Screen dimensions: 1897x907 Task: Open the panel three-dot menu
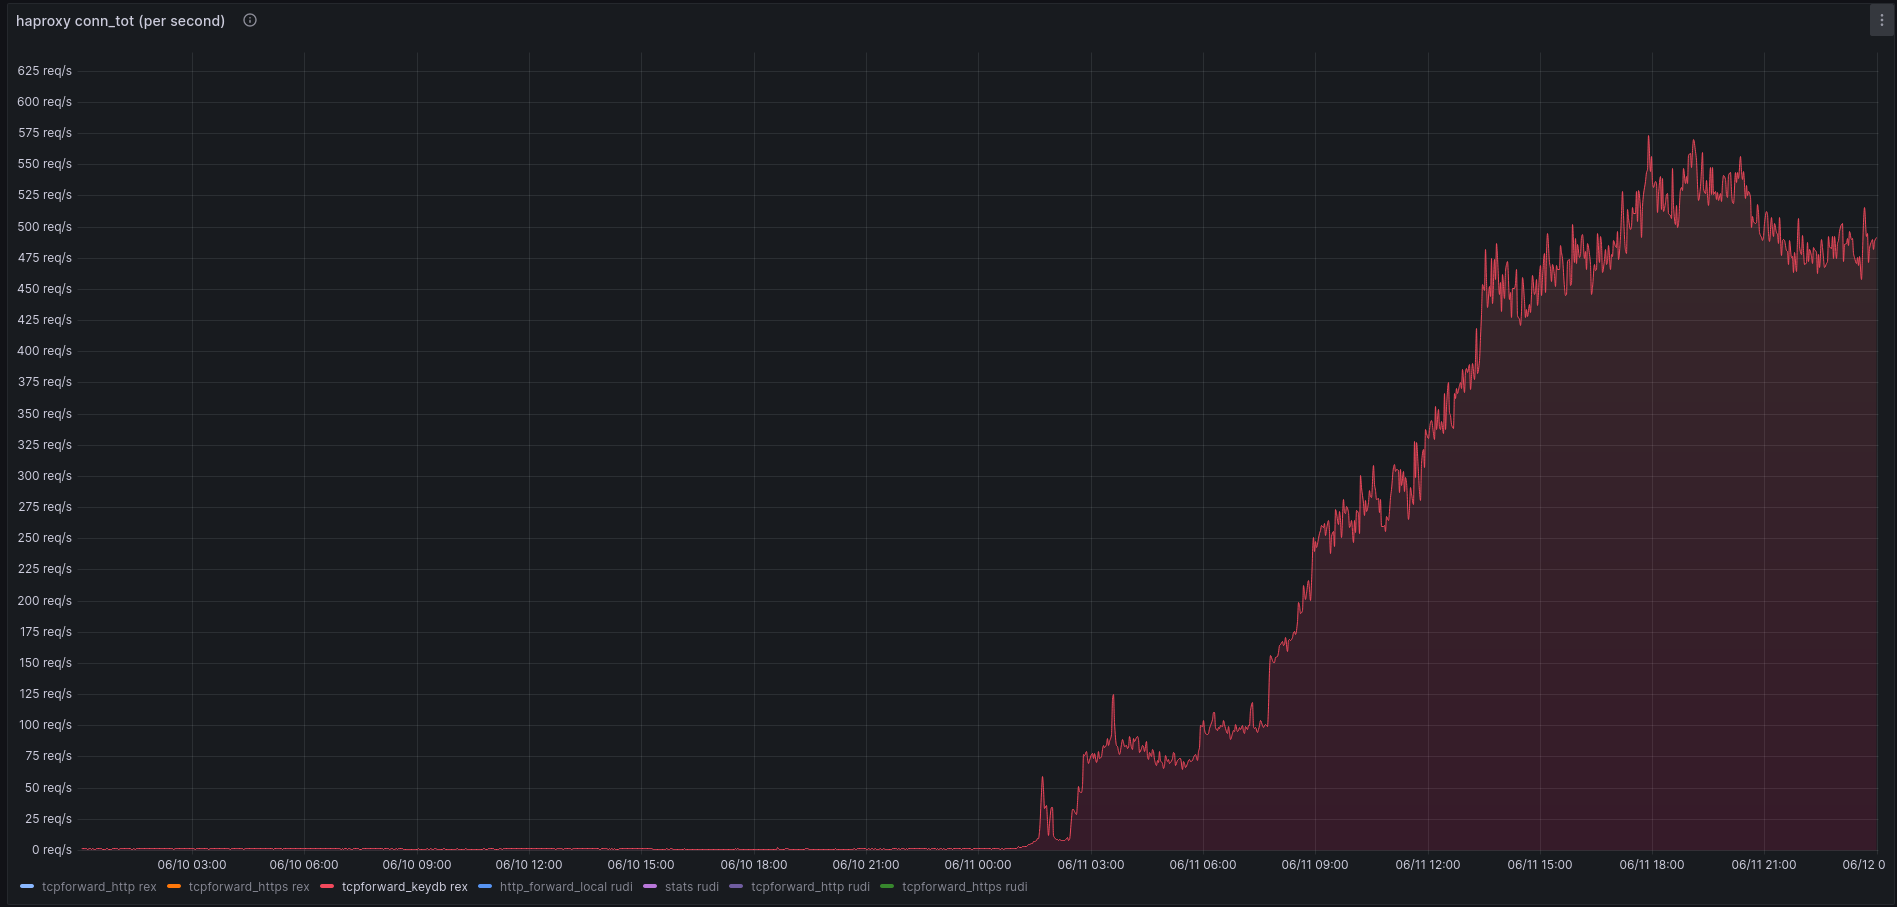[x=1881, y=20]
